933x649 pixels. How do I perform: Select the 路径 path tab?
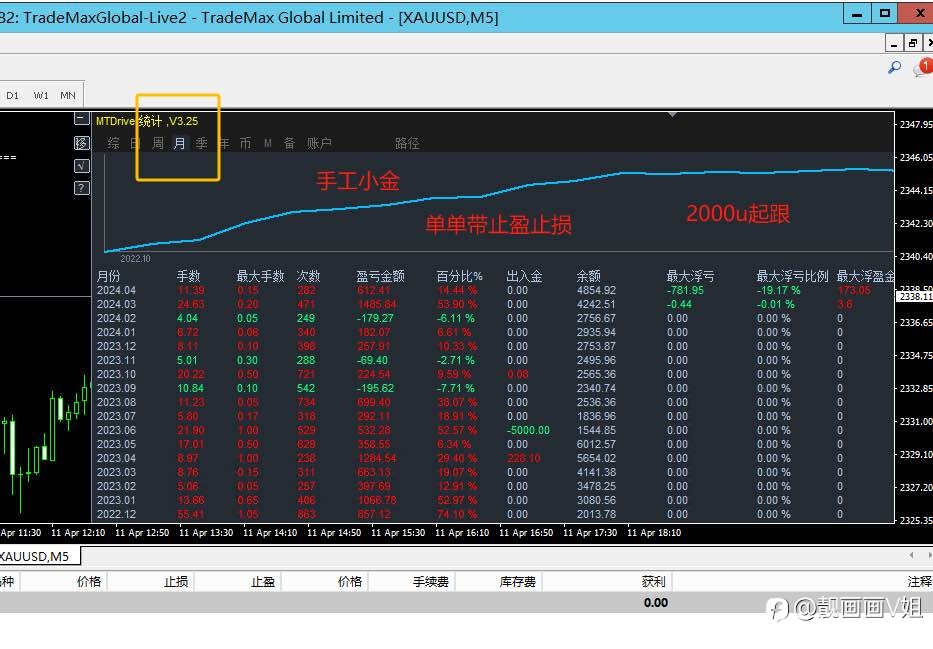pyautogui.click(x=408, y=143)
